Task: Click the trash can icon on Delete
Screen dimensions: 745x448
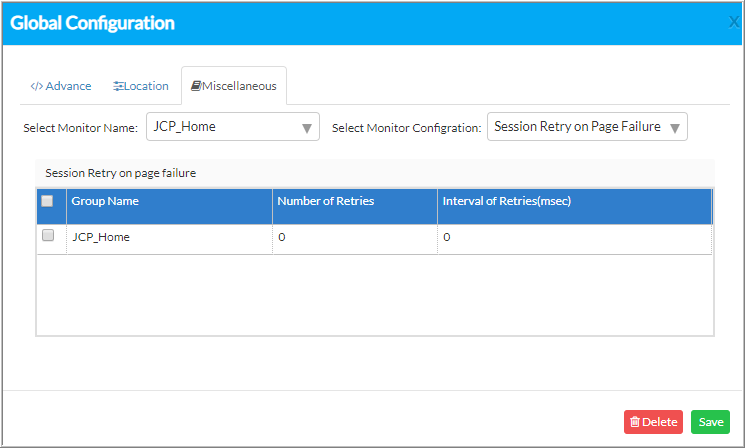Action: [x=635, y=422]
